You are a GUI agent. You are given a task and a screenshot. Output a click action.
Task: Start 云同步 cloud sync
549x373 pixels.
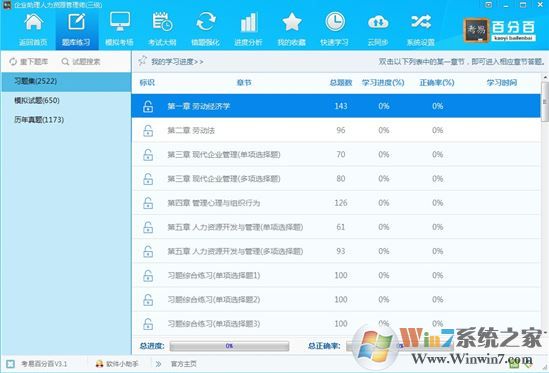[378, 30]
